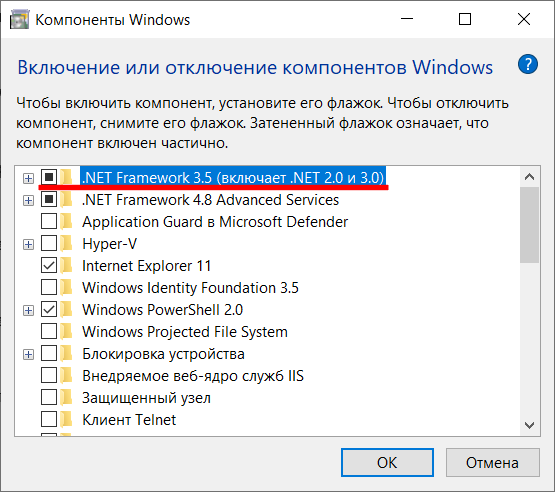
Task: Click the folder icon next to Клиент Telnet
Action: coord(66,419)
